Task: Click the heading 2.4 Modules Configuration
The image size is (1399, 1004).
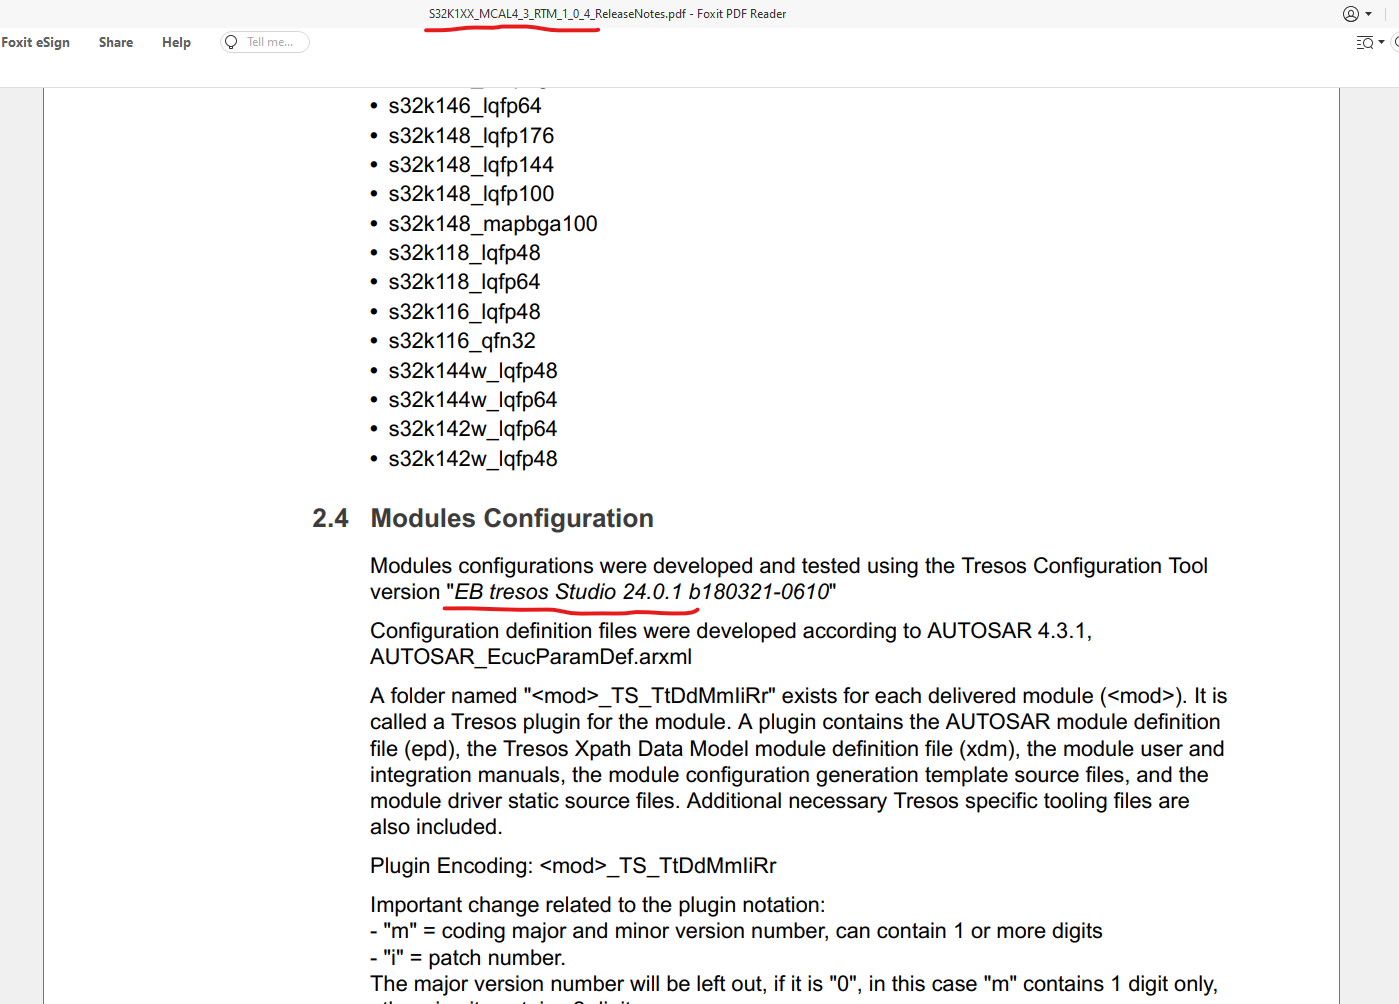Action: (x=481, y=518)
